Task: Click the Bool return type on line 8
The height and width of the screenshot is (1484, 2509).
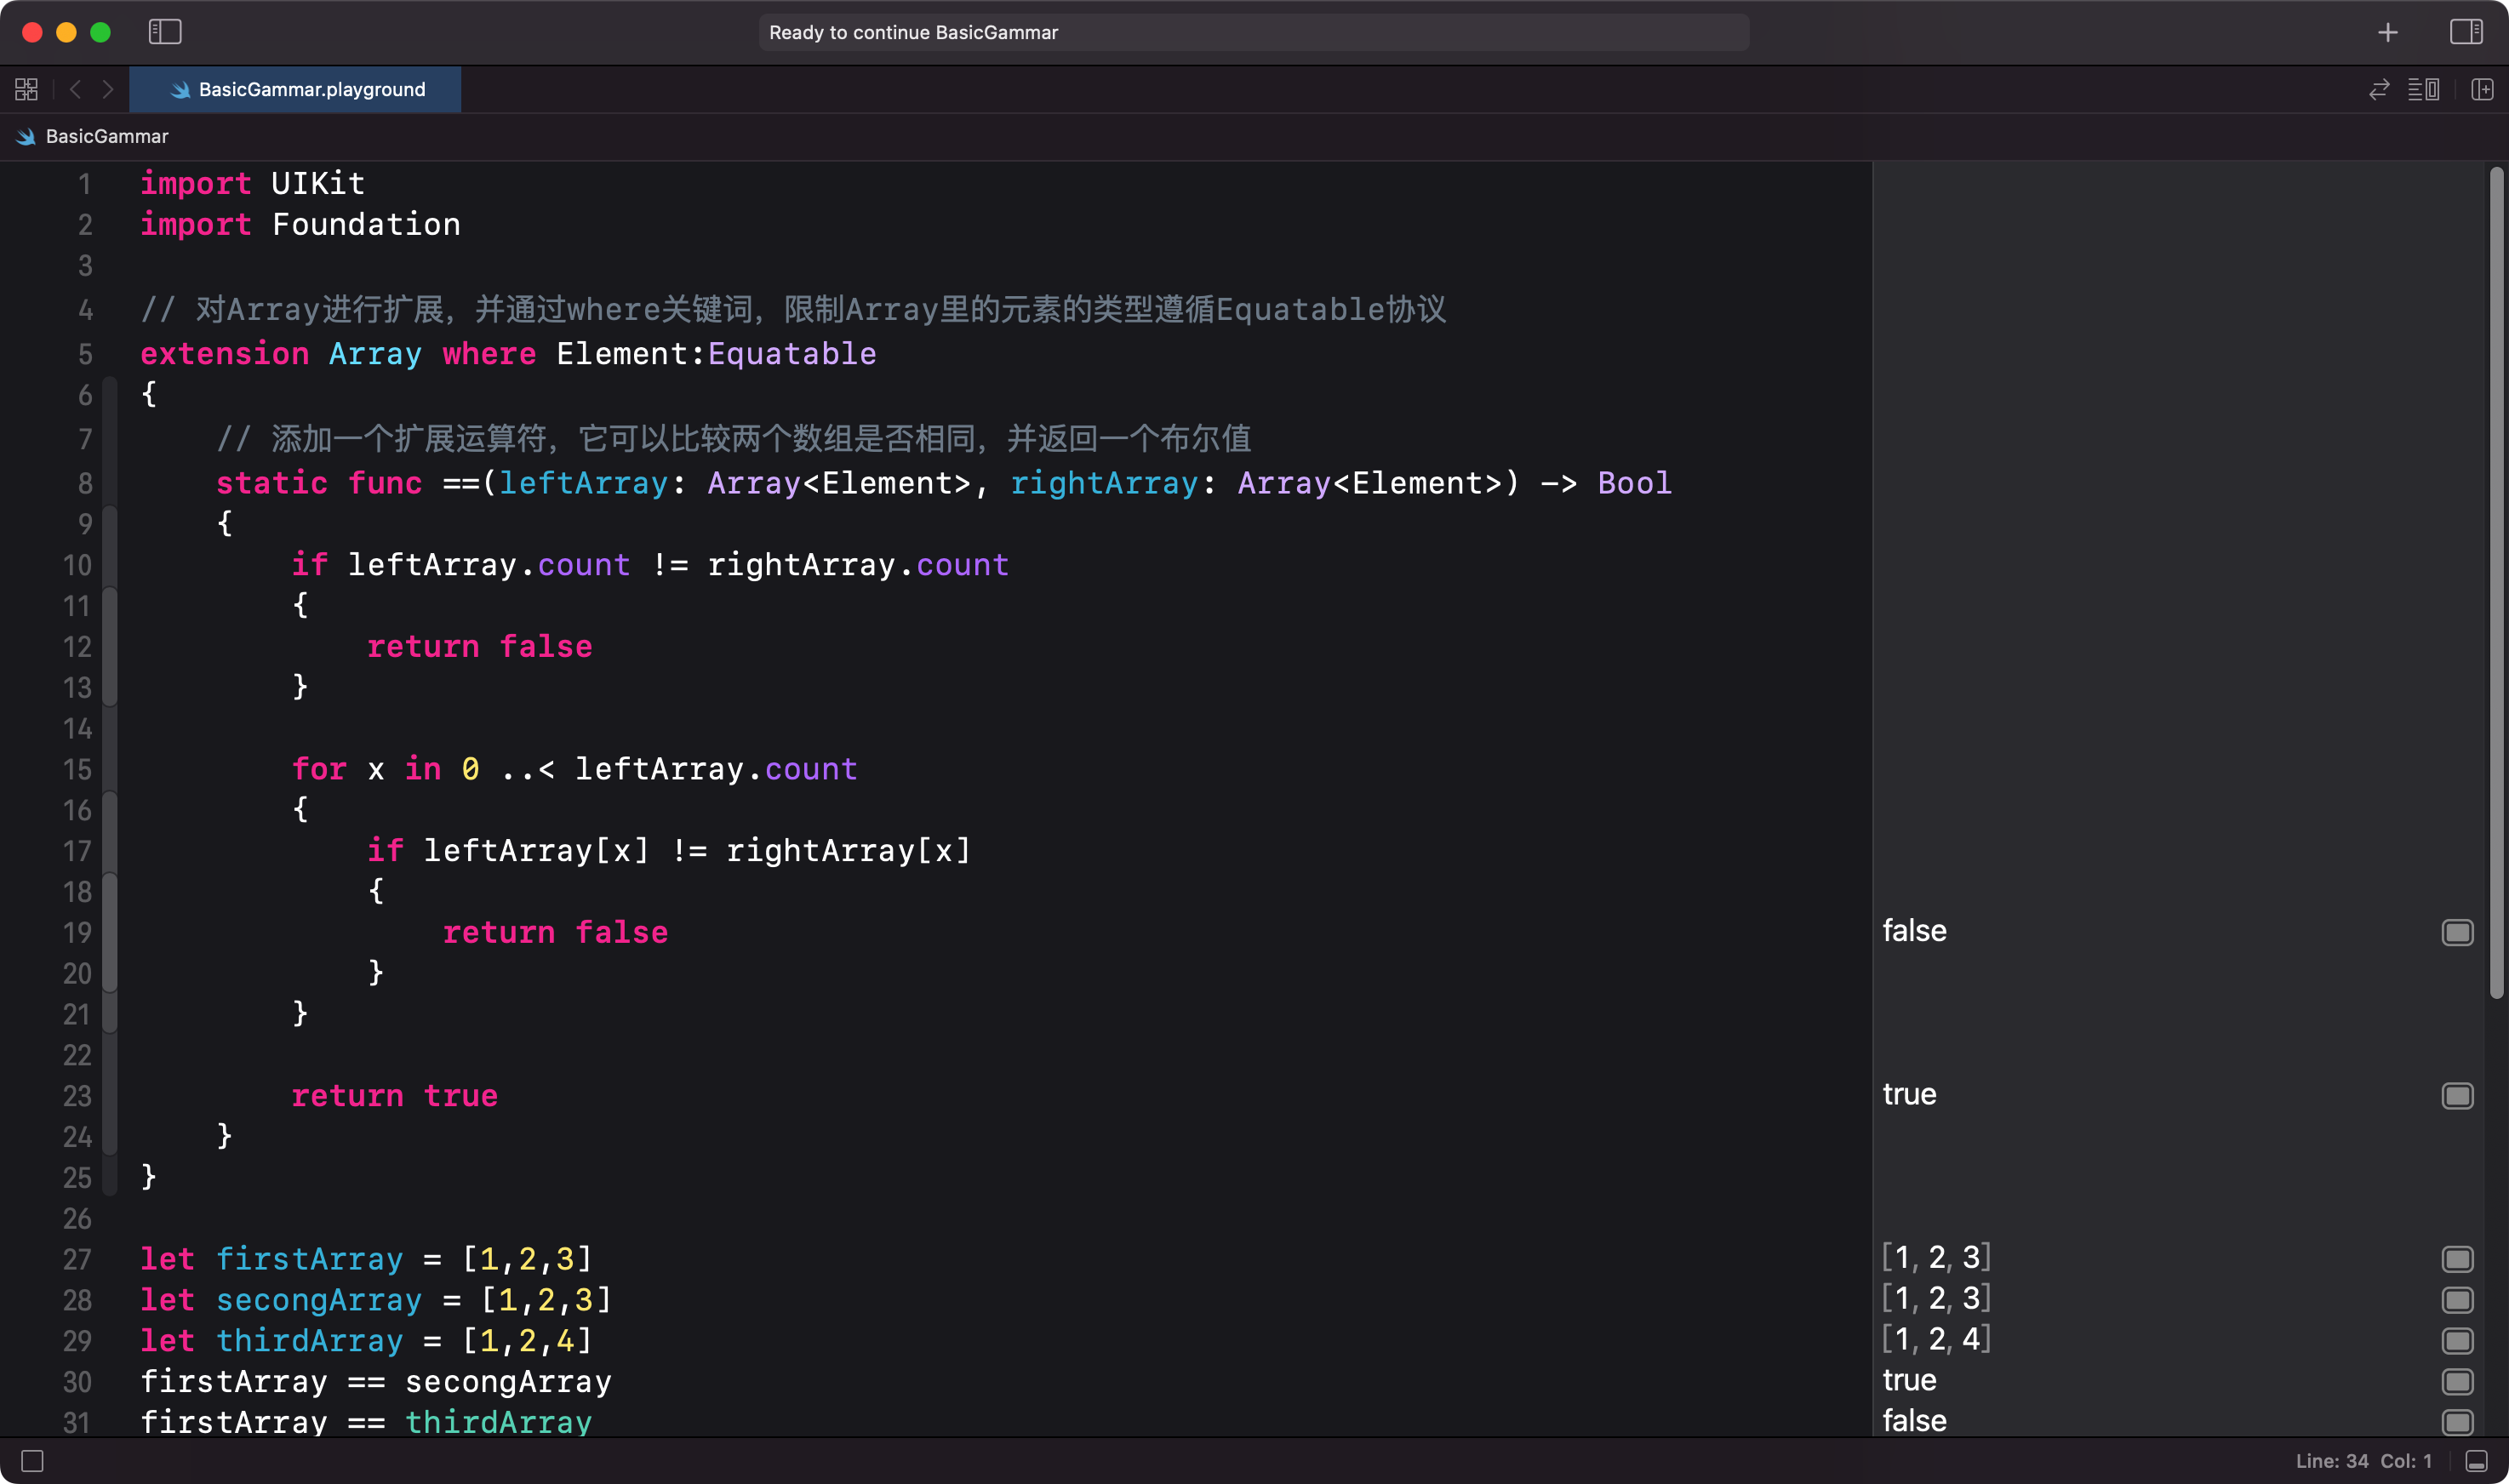Action: click(1634, 483)
